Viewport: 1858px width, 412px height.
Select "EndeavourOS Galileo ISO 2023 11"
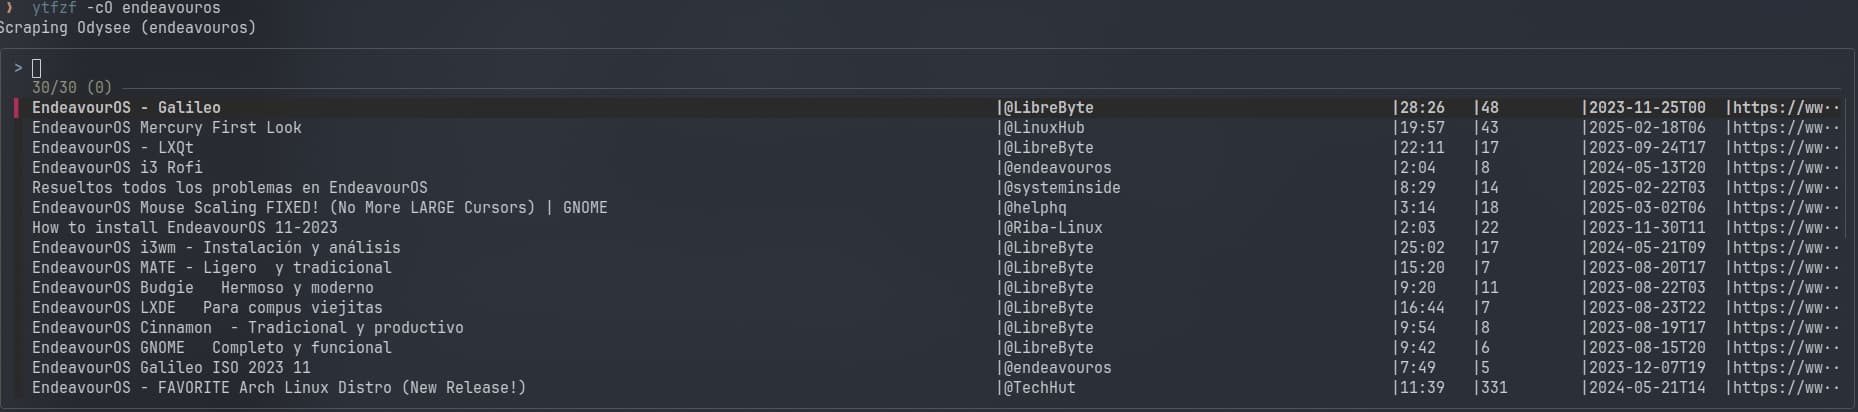(171, 368)
